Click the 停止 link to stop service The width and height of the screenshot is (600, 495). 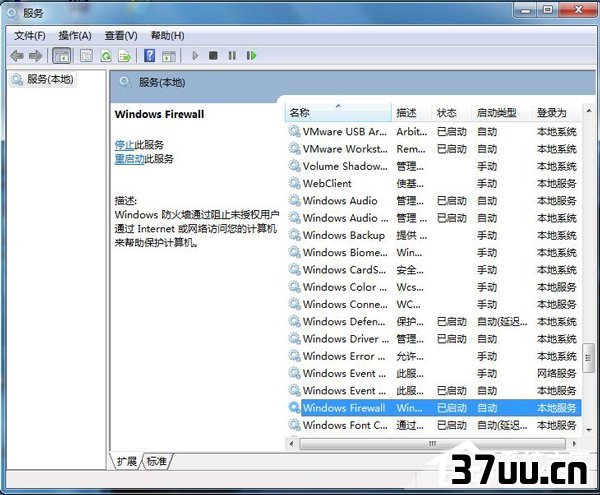[x=124, y=145]
